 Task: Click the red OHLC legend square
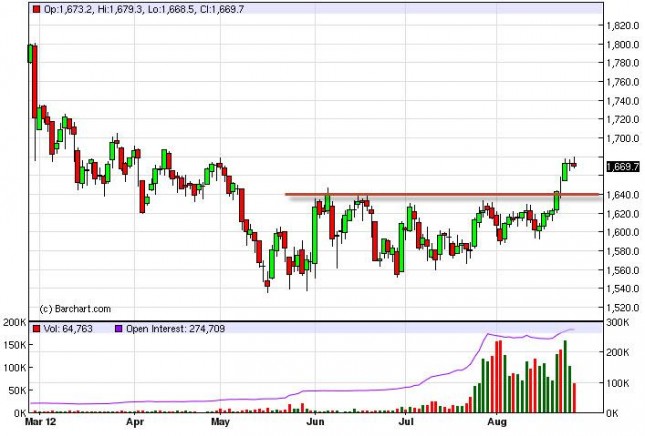click(37, 9)
